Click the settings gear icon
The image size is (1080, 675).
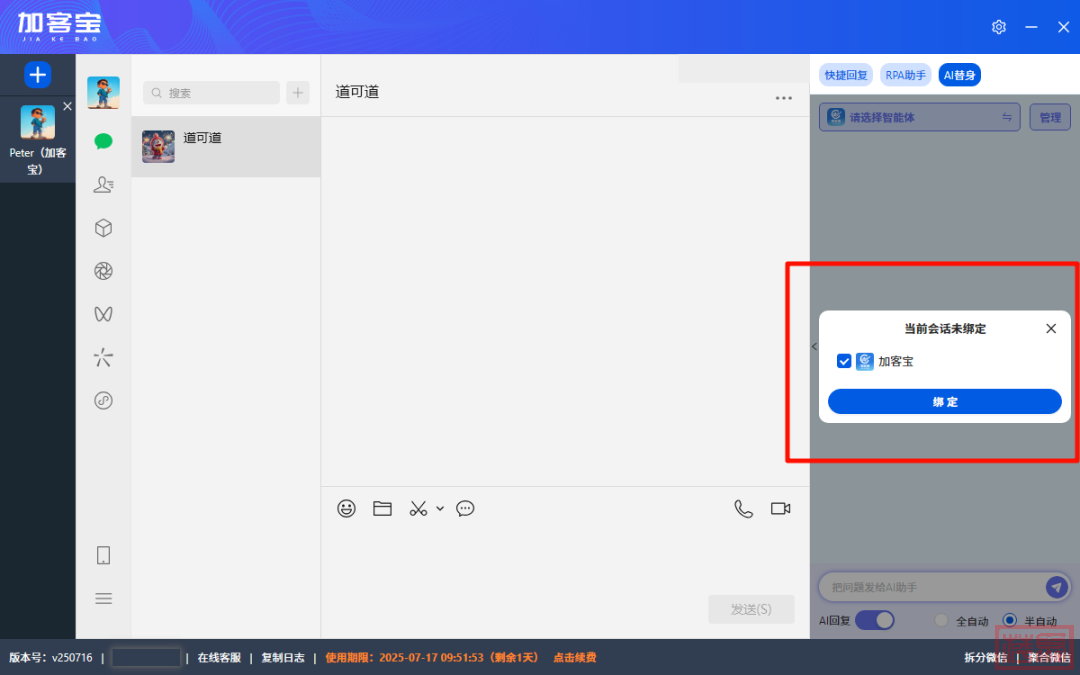[998, 27]
